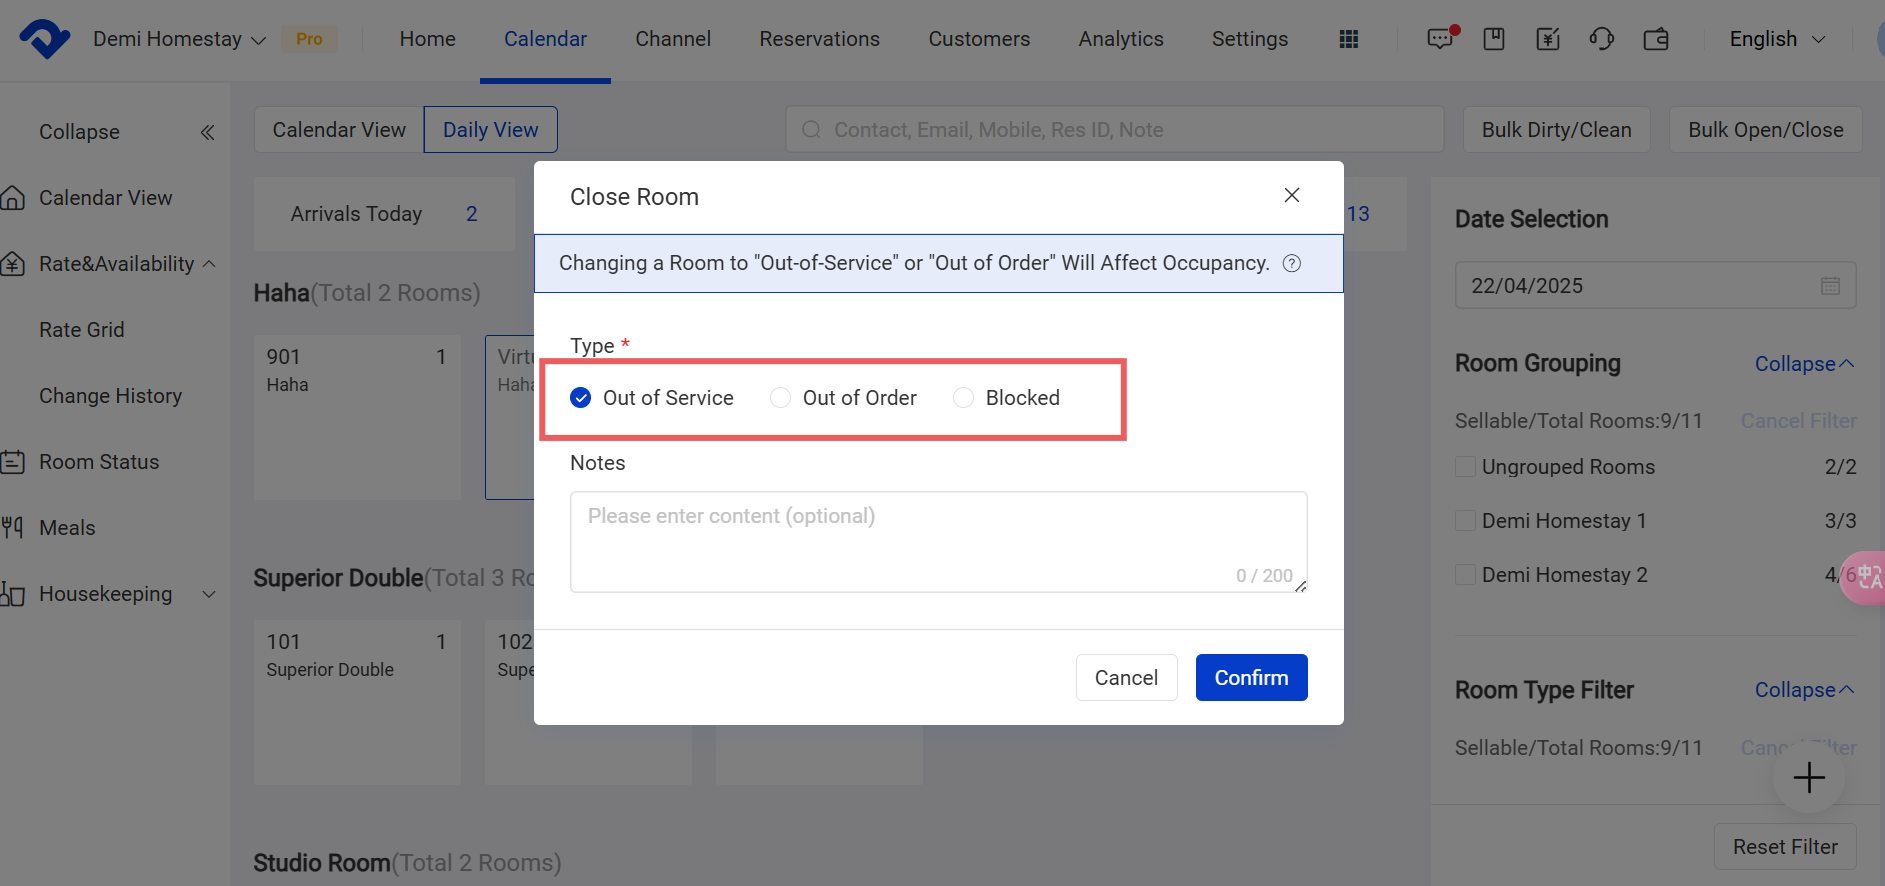Image resolution: width=1885 pixels, height=886 pixels.
Task: Click the Notes text area
Action: pos(938,542)
